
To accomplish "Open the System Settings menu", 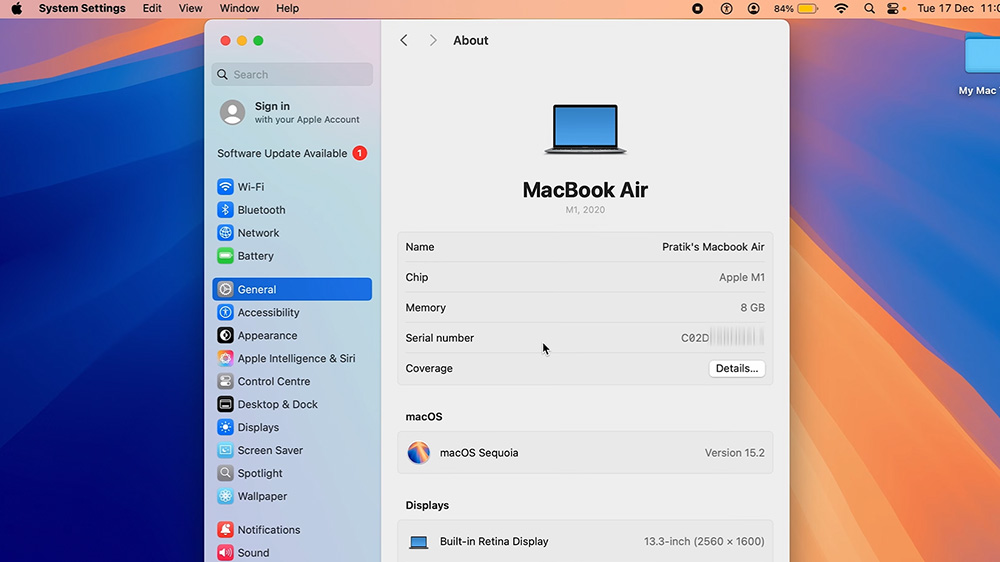I will point(82,8).
